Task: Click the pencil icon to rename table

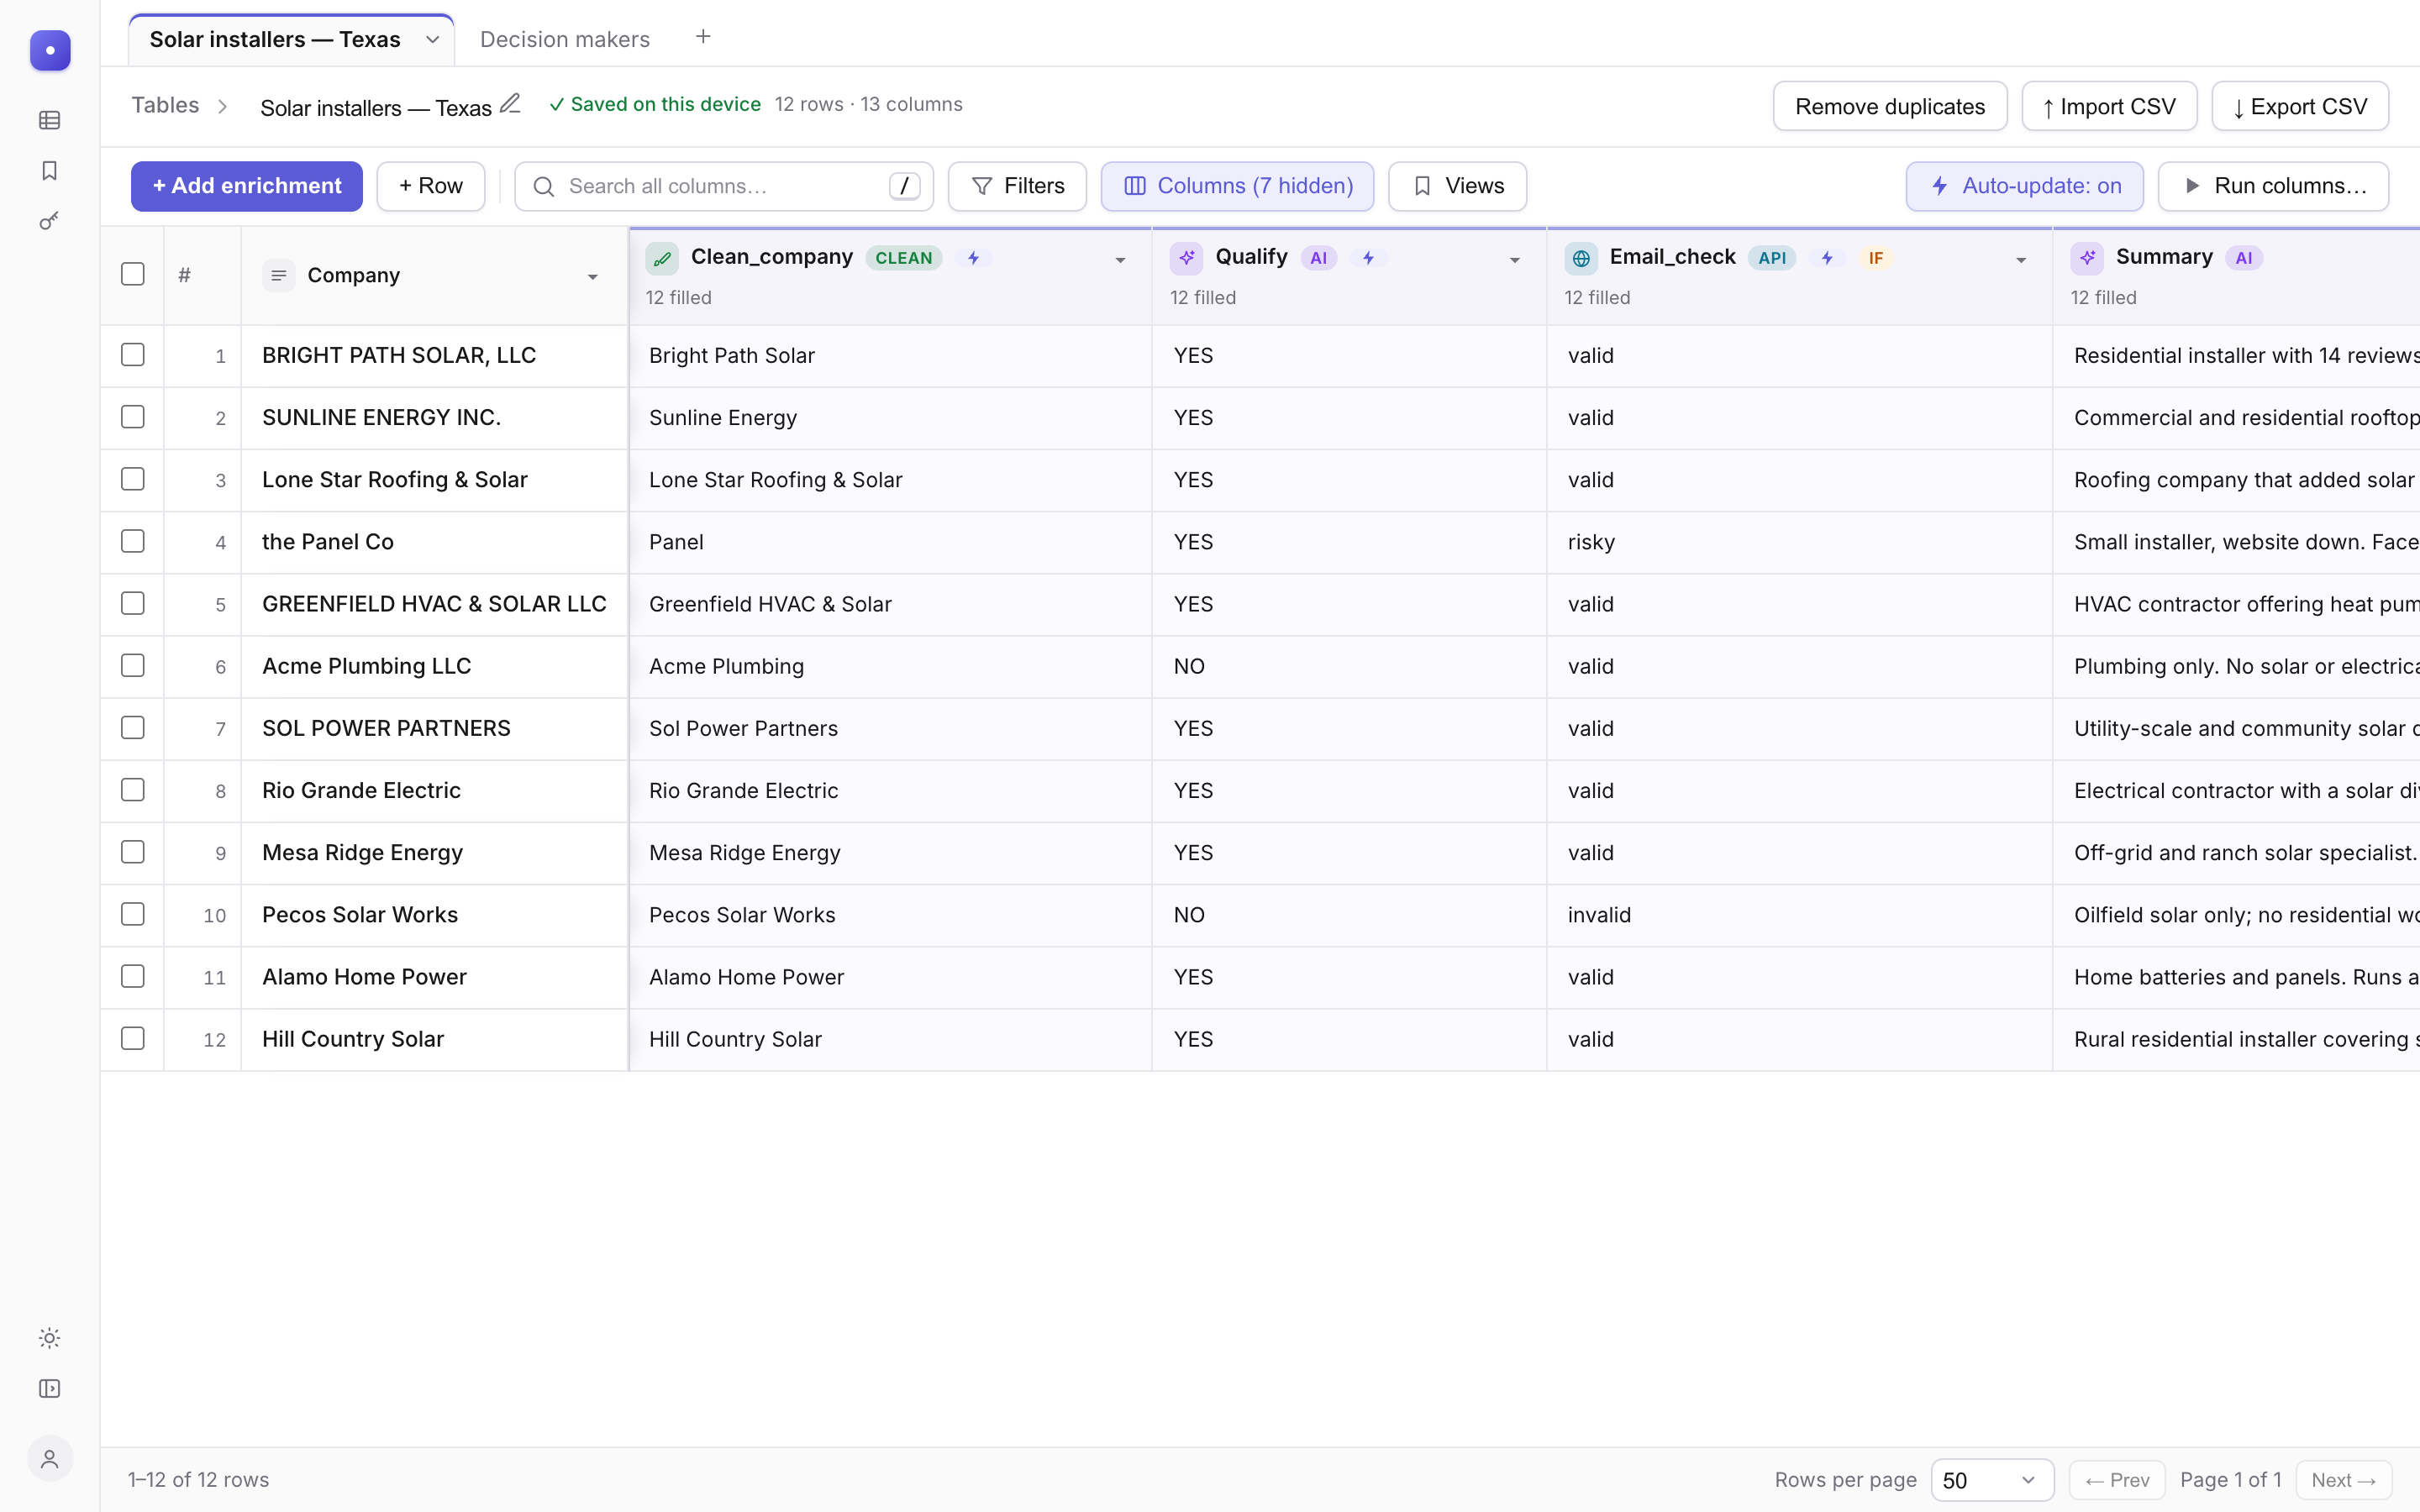Action: point(510,104)
